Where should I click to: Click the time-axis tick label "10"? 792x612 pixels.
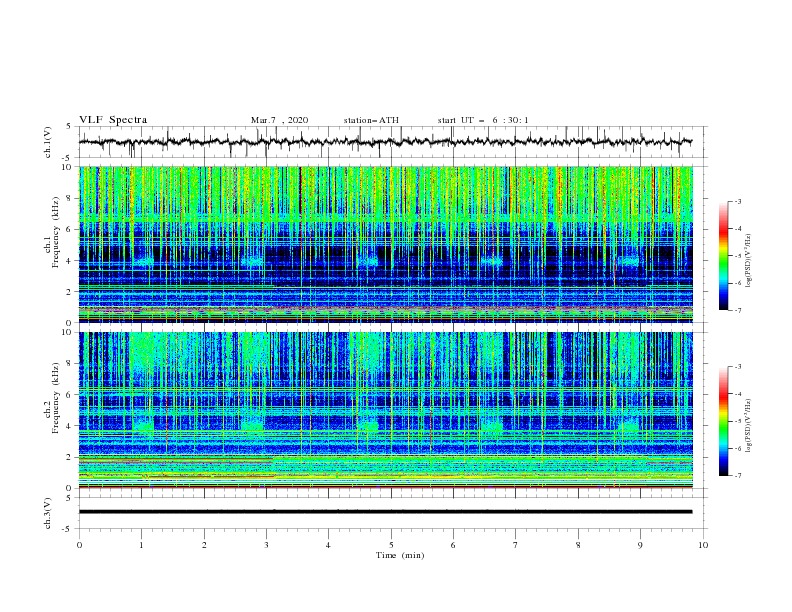(703, 545)
